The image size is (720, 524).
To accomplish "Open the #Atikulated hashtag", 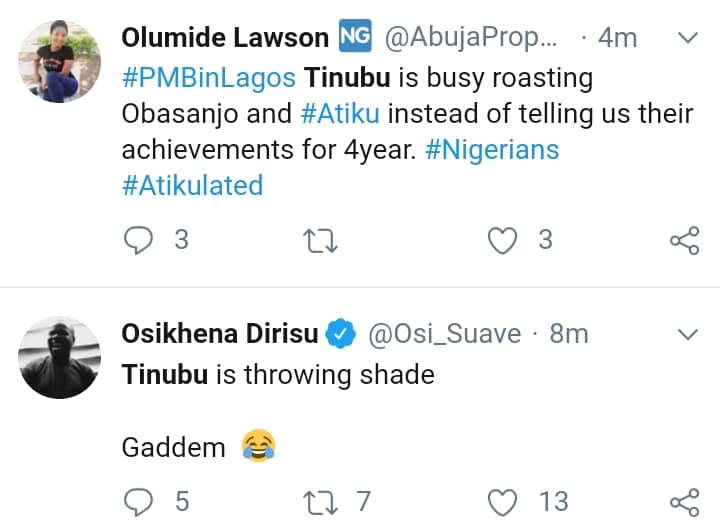I will pos(192,185).
